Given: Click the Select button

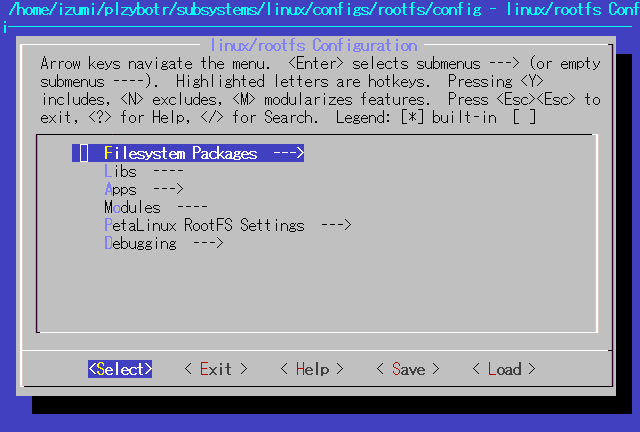Looking at the screenshot, I should 120,369.
